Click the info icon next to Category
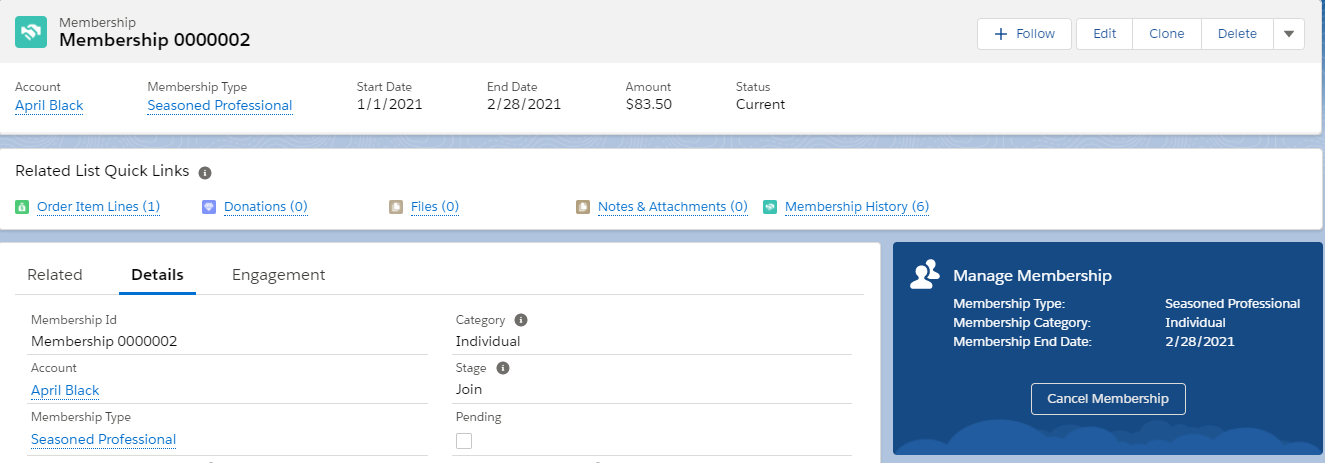Viewport: 1325px width, 463px height. pyautogui.click(x=520, y=320)
